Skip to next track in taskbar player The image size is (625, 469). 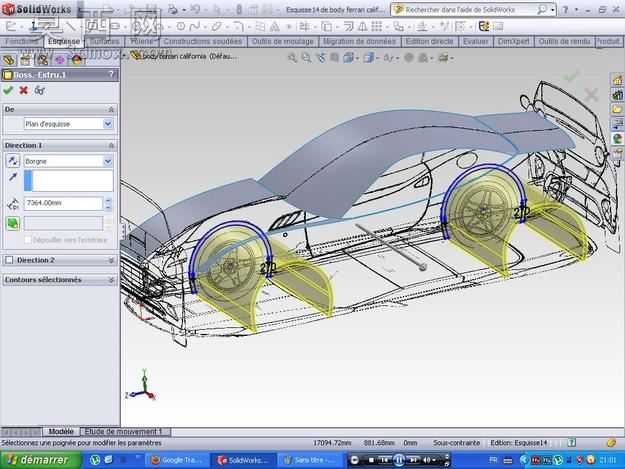click(413, 460)
